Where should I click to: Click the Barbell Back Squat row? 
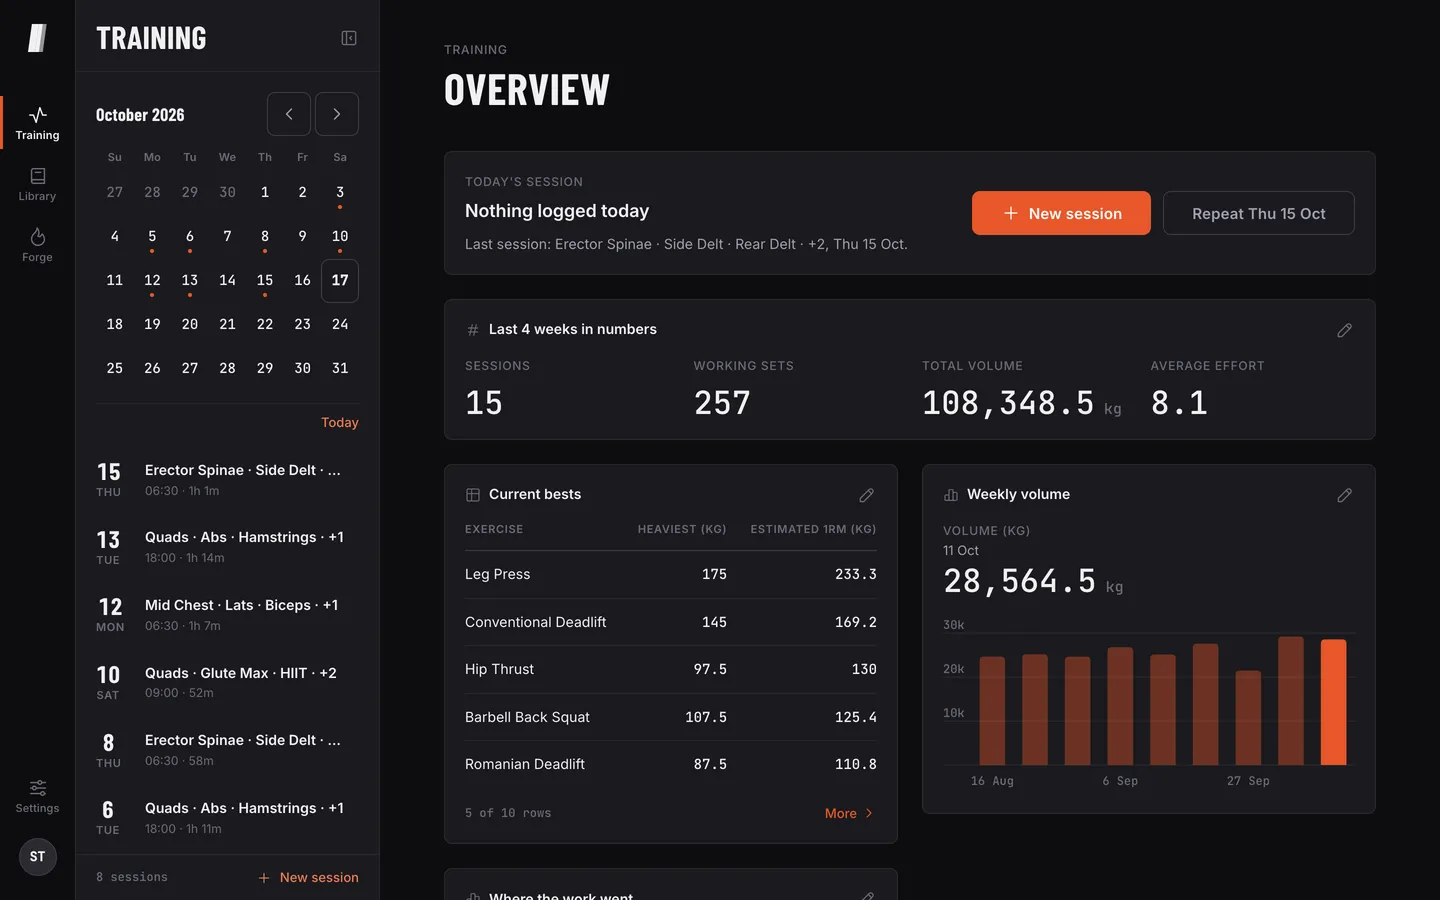[x=671, y=717]
